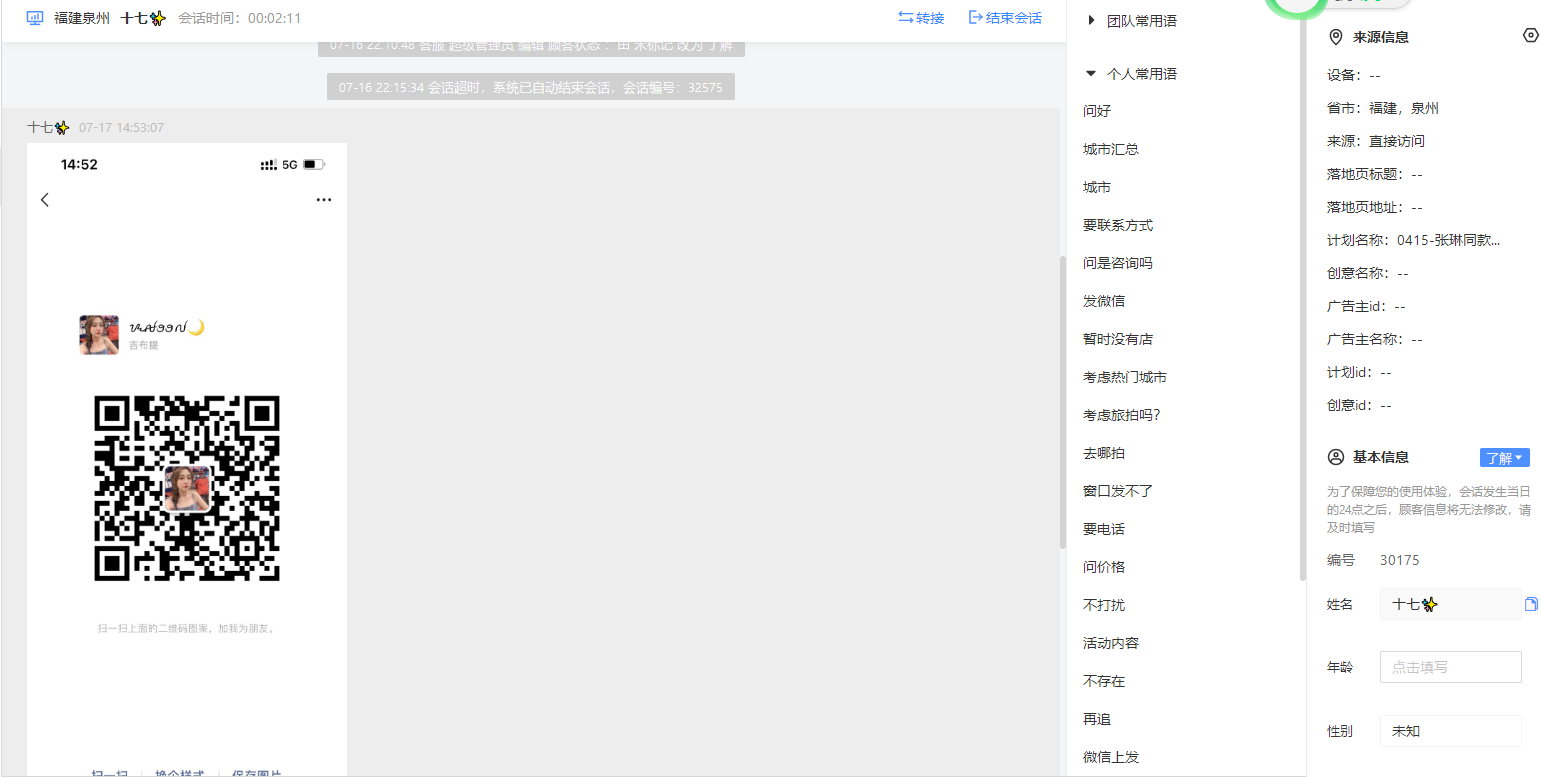Select the 要联系方式 quick phrase
This screenshot has height=777, width=1541.
(x=1118, y=225)
